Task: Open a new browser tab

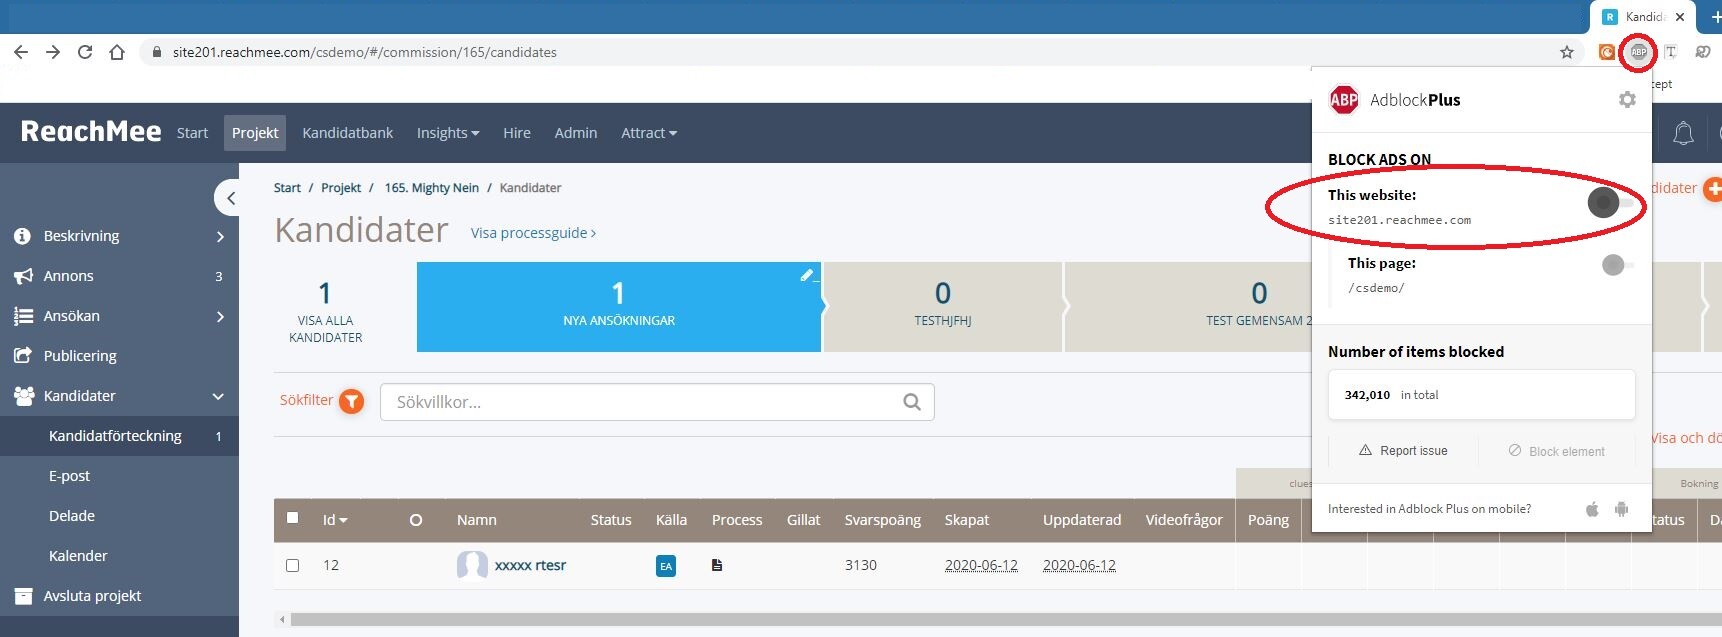Action: click(x=1715, y=17)
